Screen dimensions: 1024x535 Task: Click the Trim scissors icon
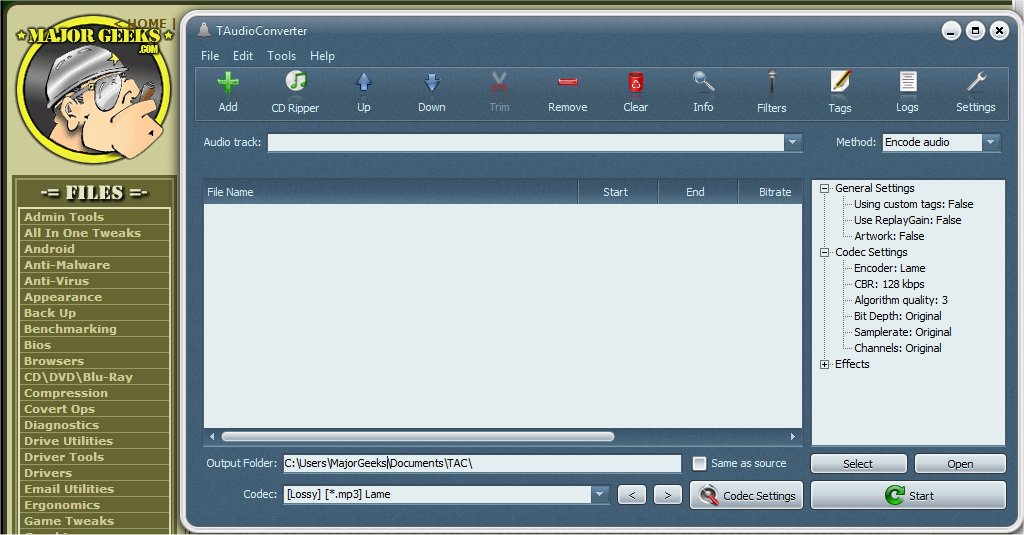[x=500, y=83]
